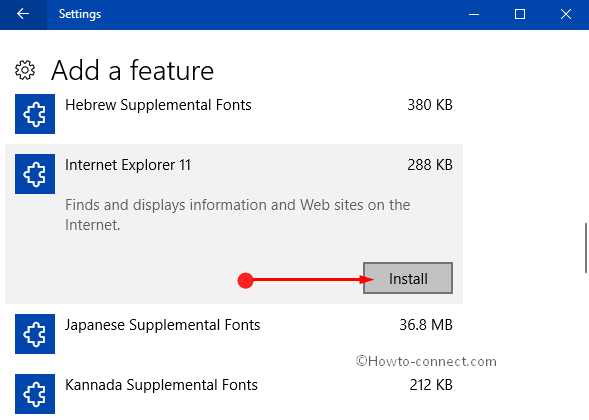Image resolution: width=589 pixels, height=420 pixels.
Task: Click the Internet Explorer 11 puzzle icon
Action: point(35,174)
